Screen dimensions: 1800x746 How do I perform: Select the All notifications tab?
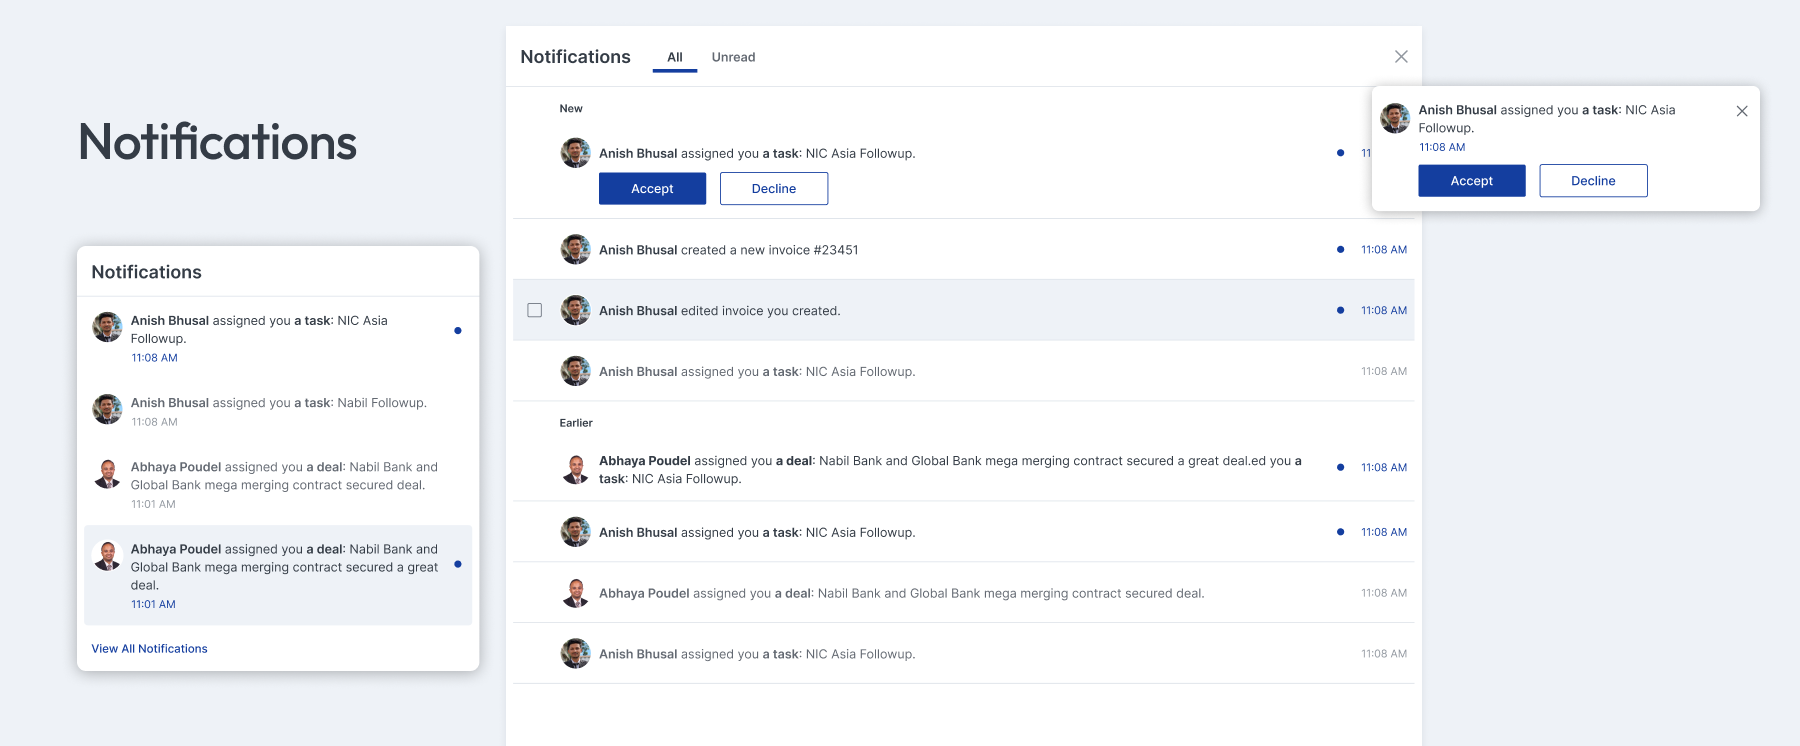point(675,57)
